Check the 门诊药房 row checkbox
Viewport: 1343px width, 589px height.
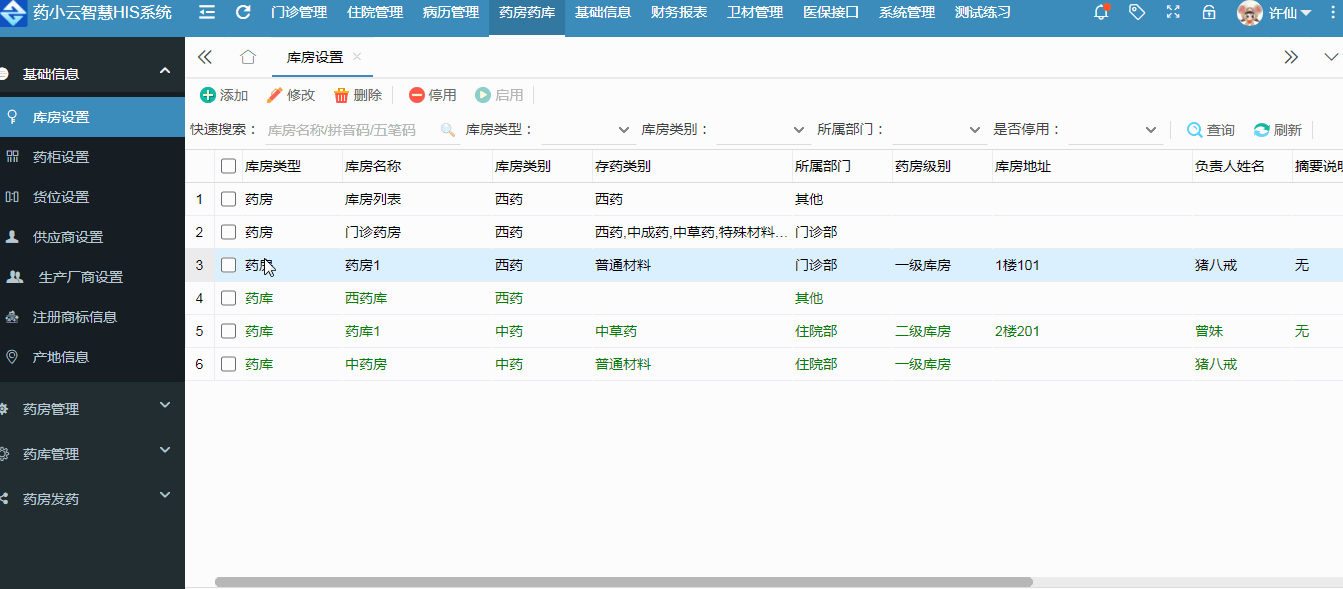pos(228,232)
